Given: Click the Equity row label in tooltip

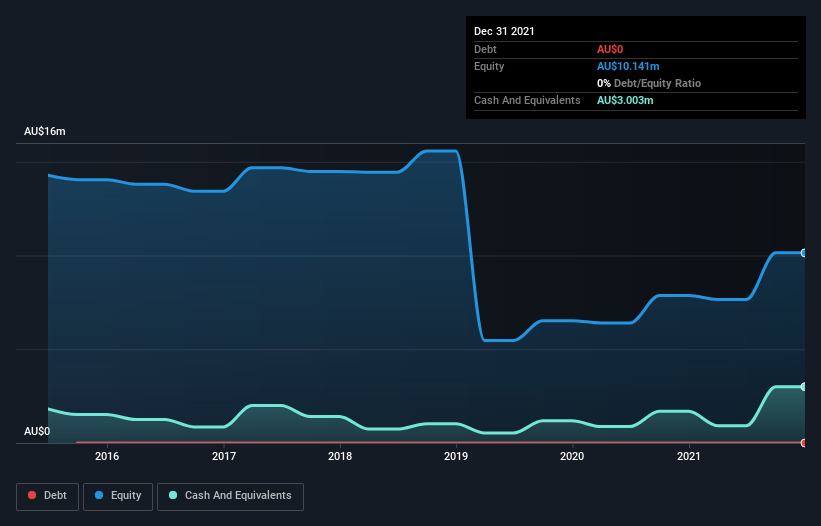Looking at the screenshot, I should point(489,66).
